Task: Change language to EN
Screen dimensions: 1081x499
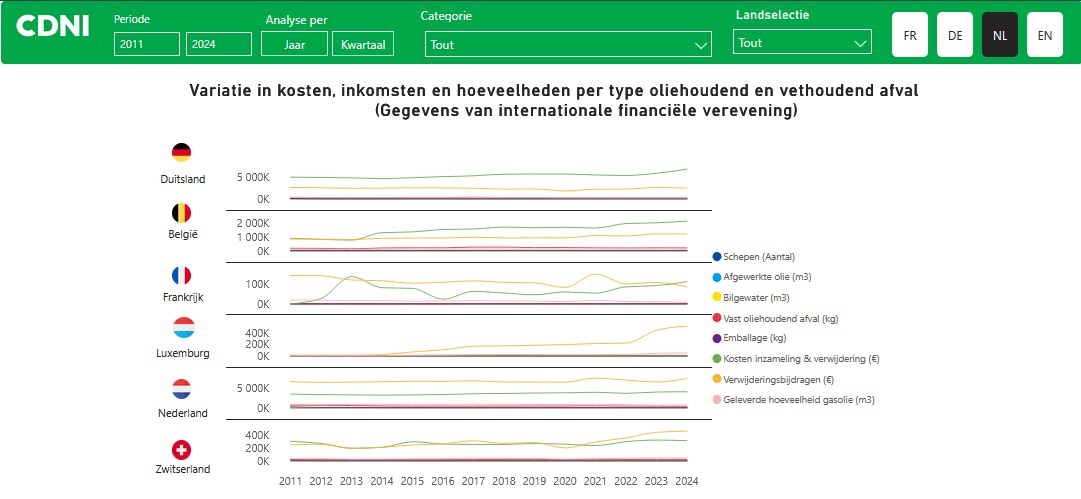Action: tap(1044, 35)
